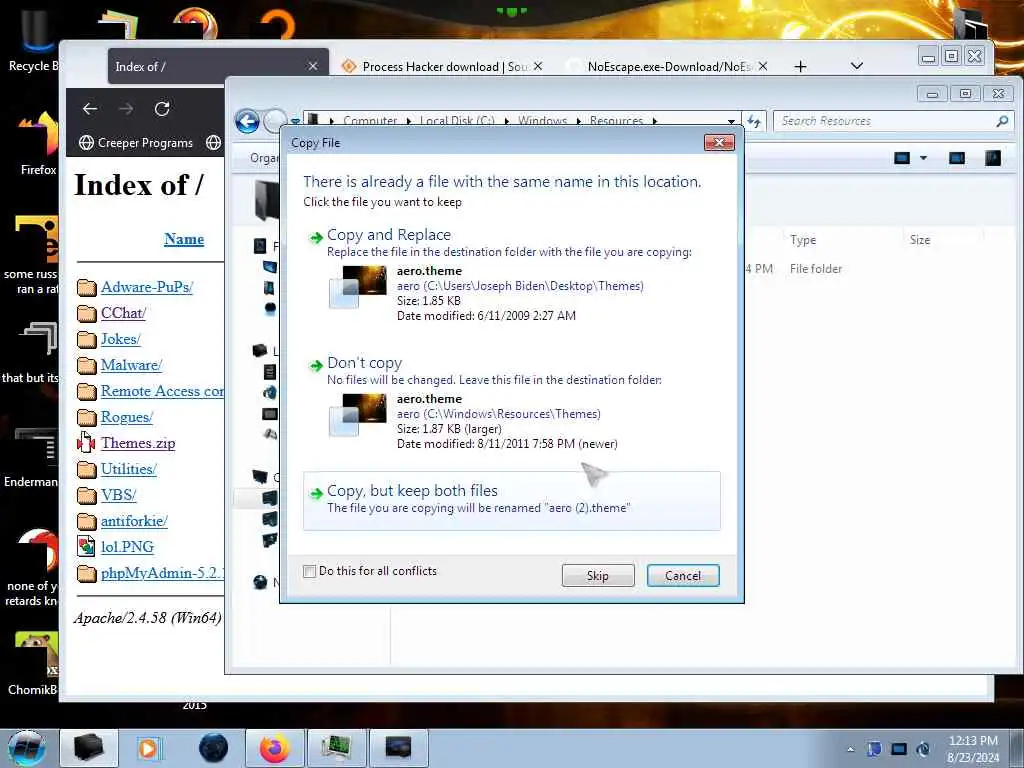Tick Do this for all conflicts checkbox
The image size is (1024, 768).
point(310,571)
